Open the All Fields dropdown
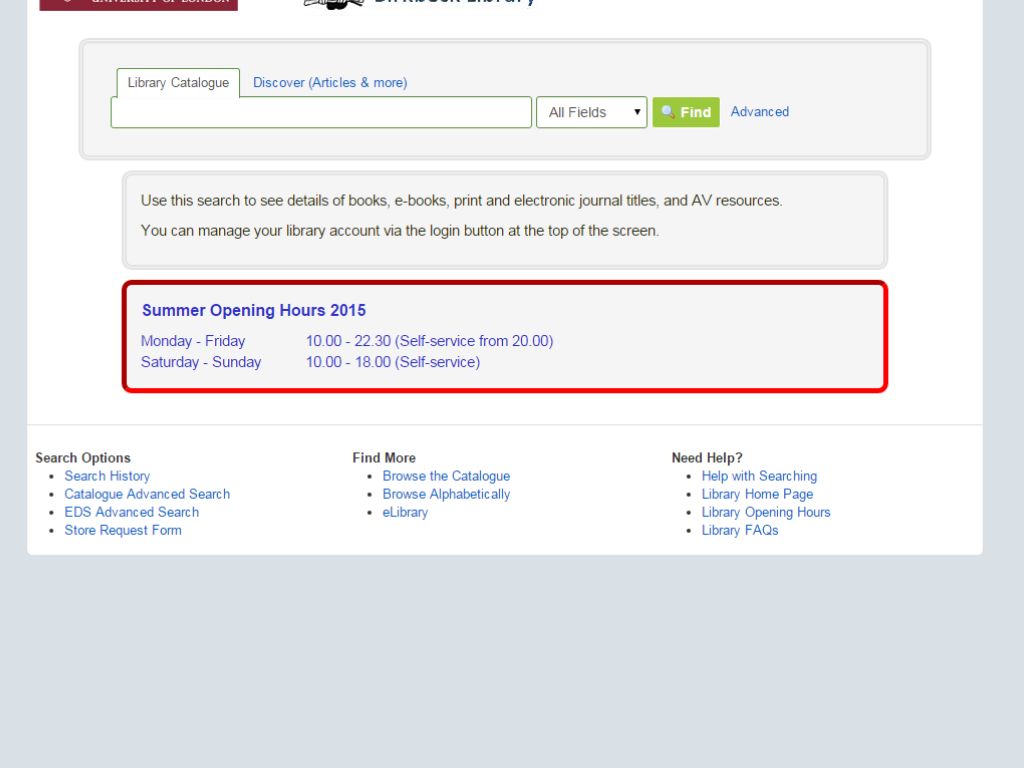This screenshot has height=768, width=1024. 592,112
